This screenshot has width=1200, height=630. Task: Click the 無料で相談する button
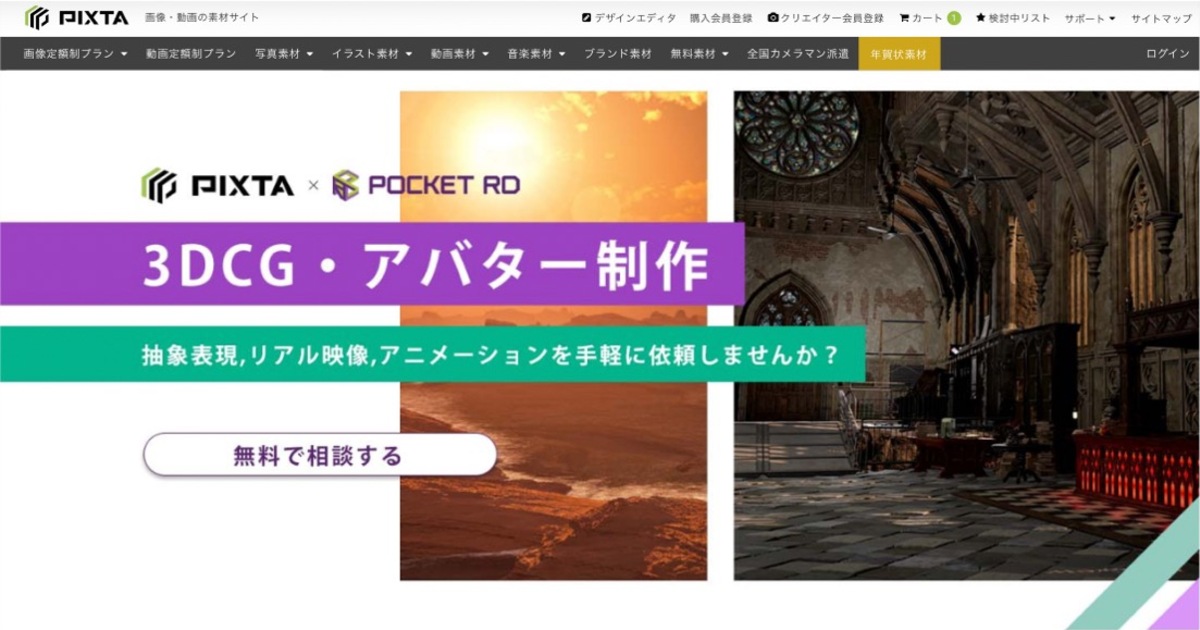click(320, 454)
